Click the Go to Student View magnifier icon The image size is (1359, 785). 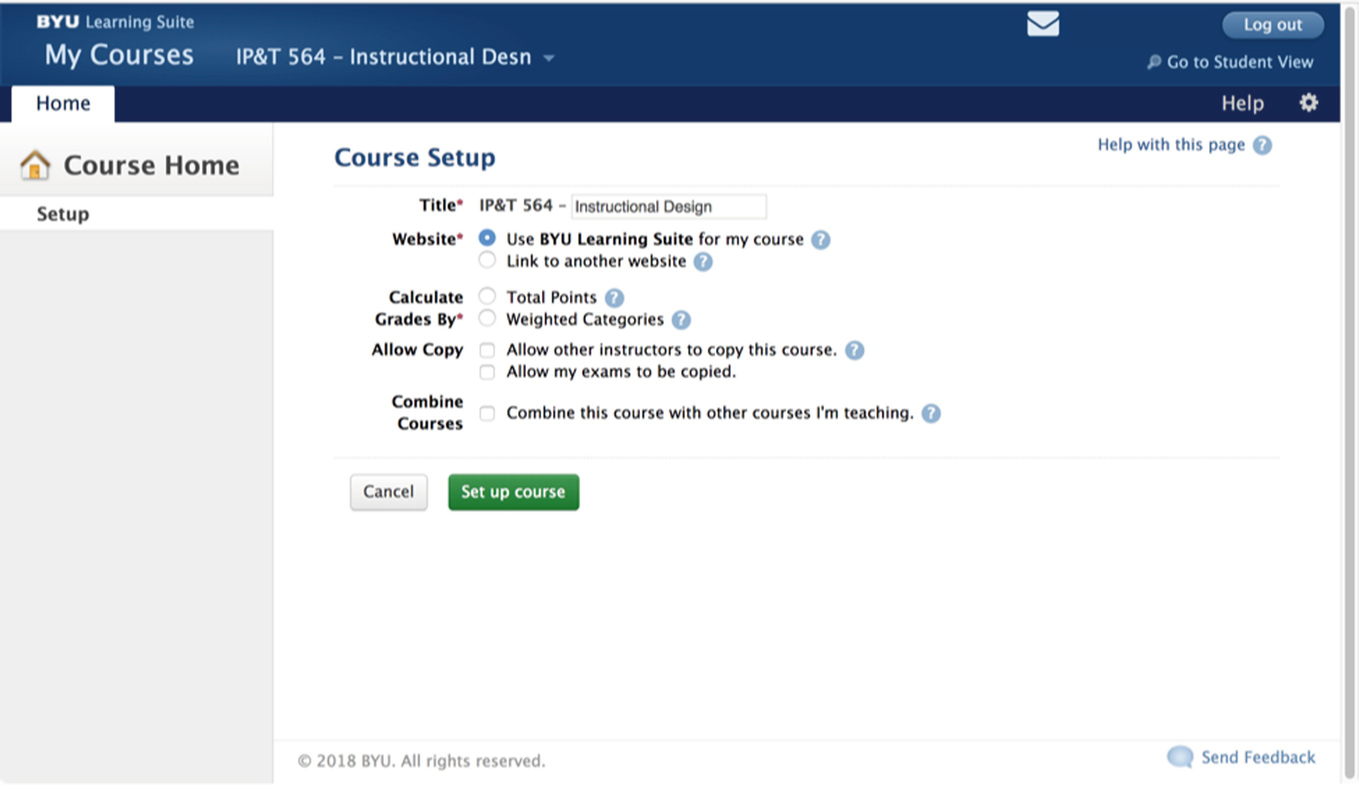(1154, 62)
